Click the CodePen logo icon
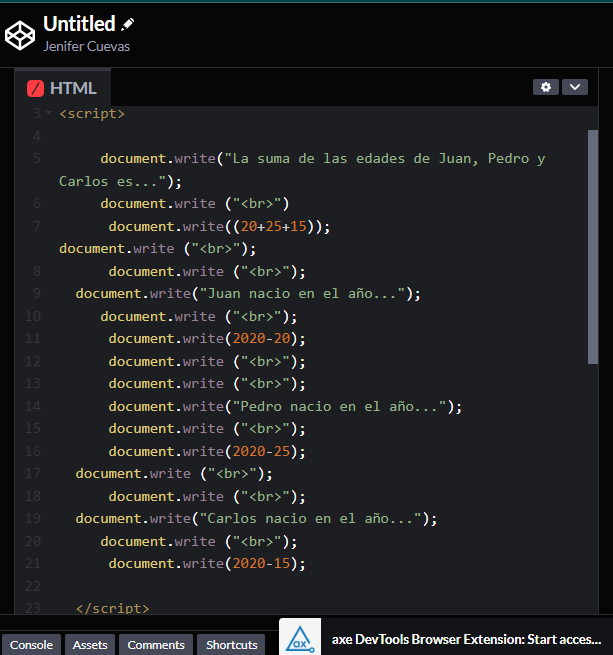The height and width of the screenshot is (655, 613). pyautogui.click(x=20, y=36)
